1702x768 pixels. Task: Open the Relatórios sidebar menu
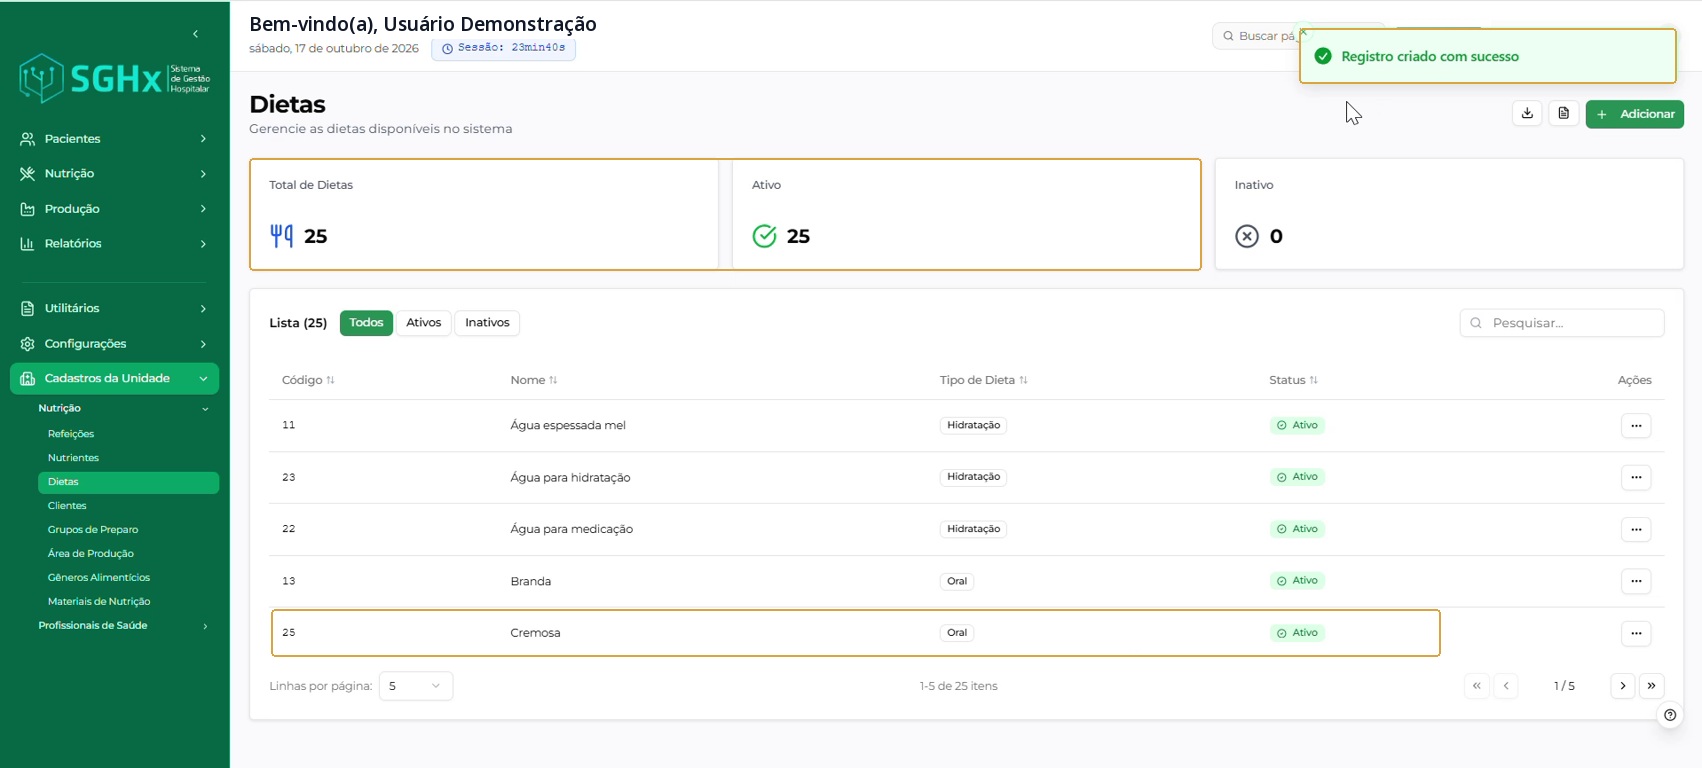(114, 244)
